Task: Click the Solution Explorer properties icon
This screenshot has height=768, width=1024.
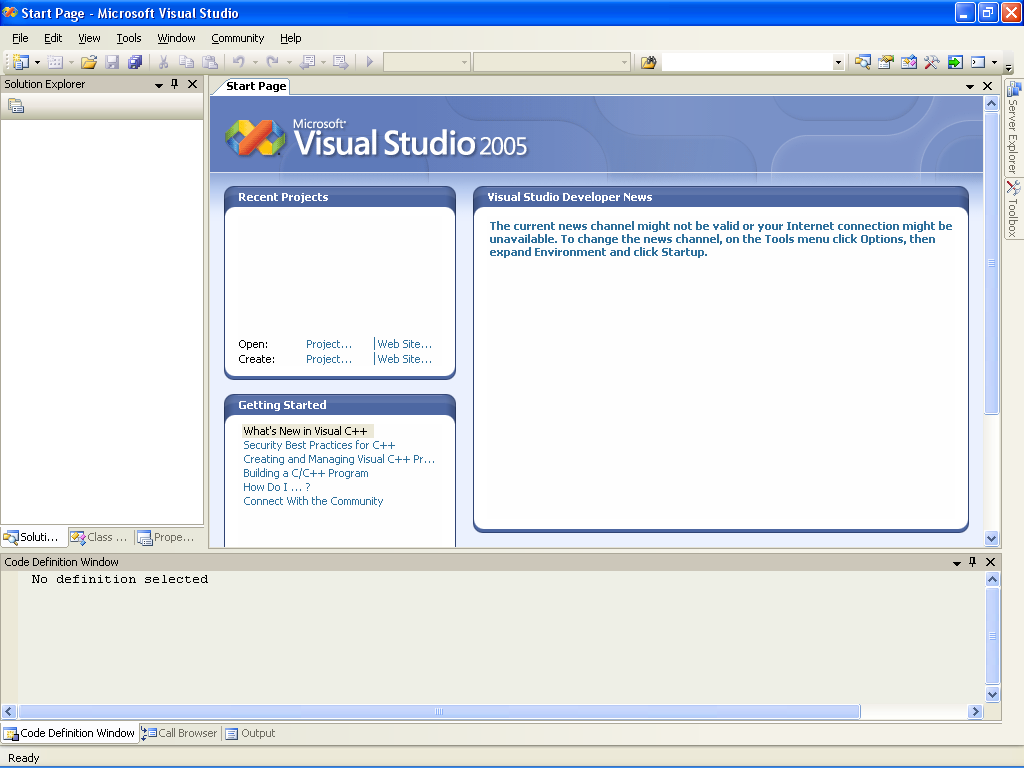Action: pos(16,105)
